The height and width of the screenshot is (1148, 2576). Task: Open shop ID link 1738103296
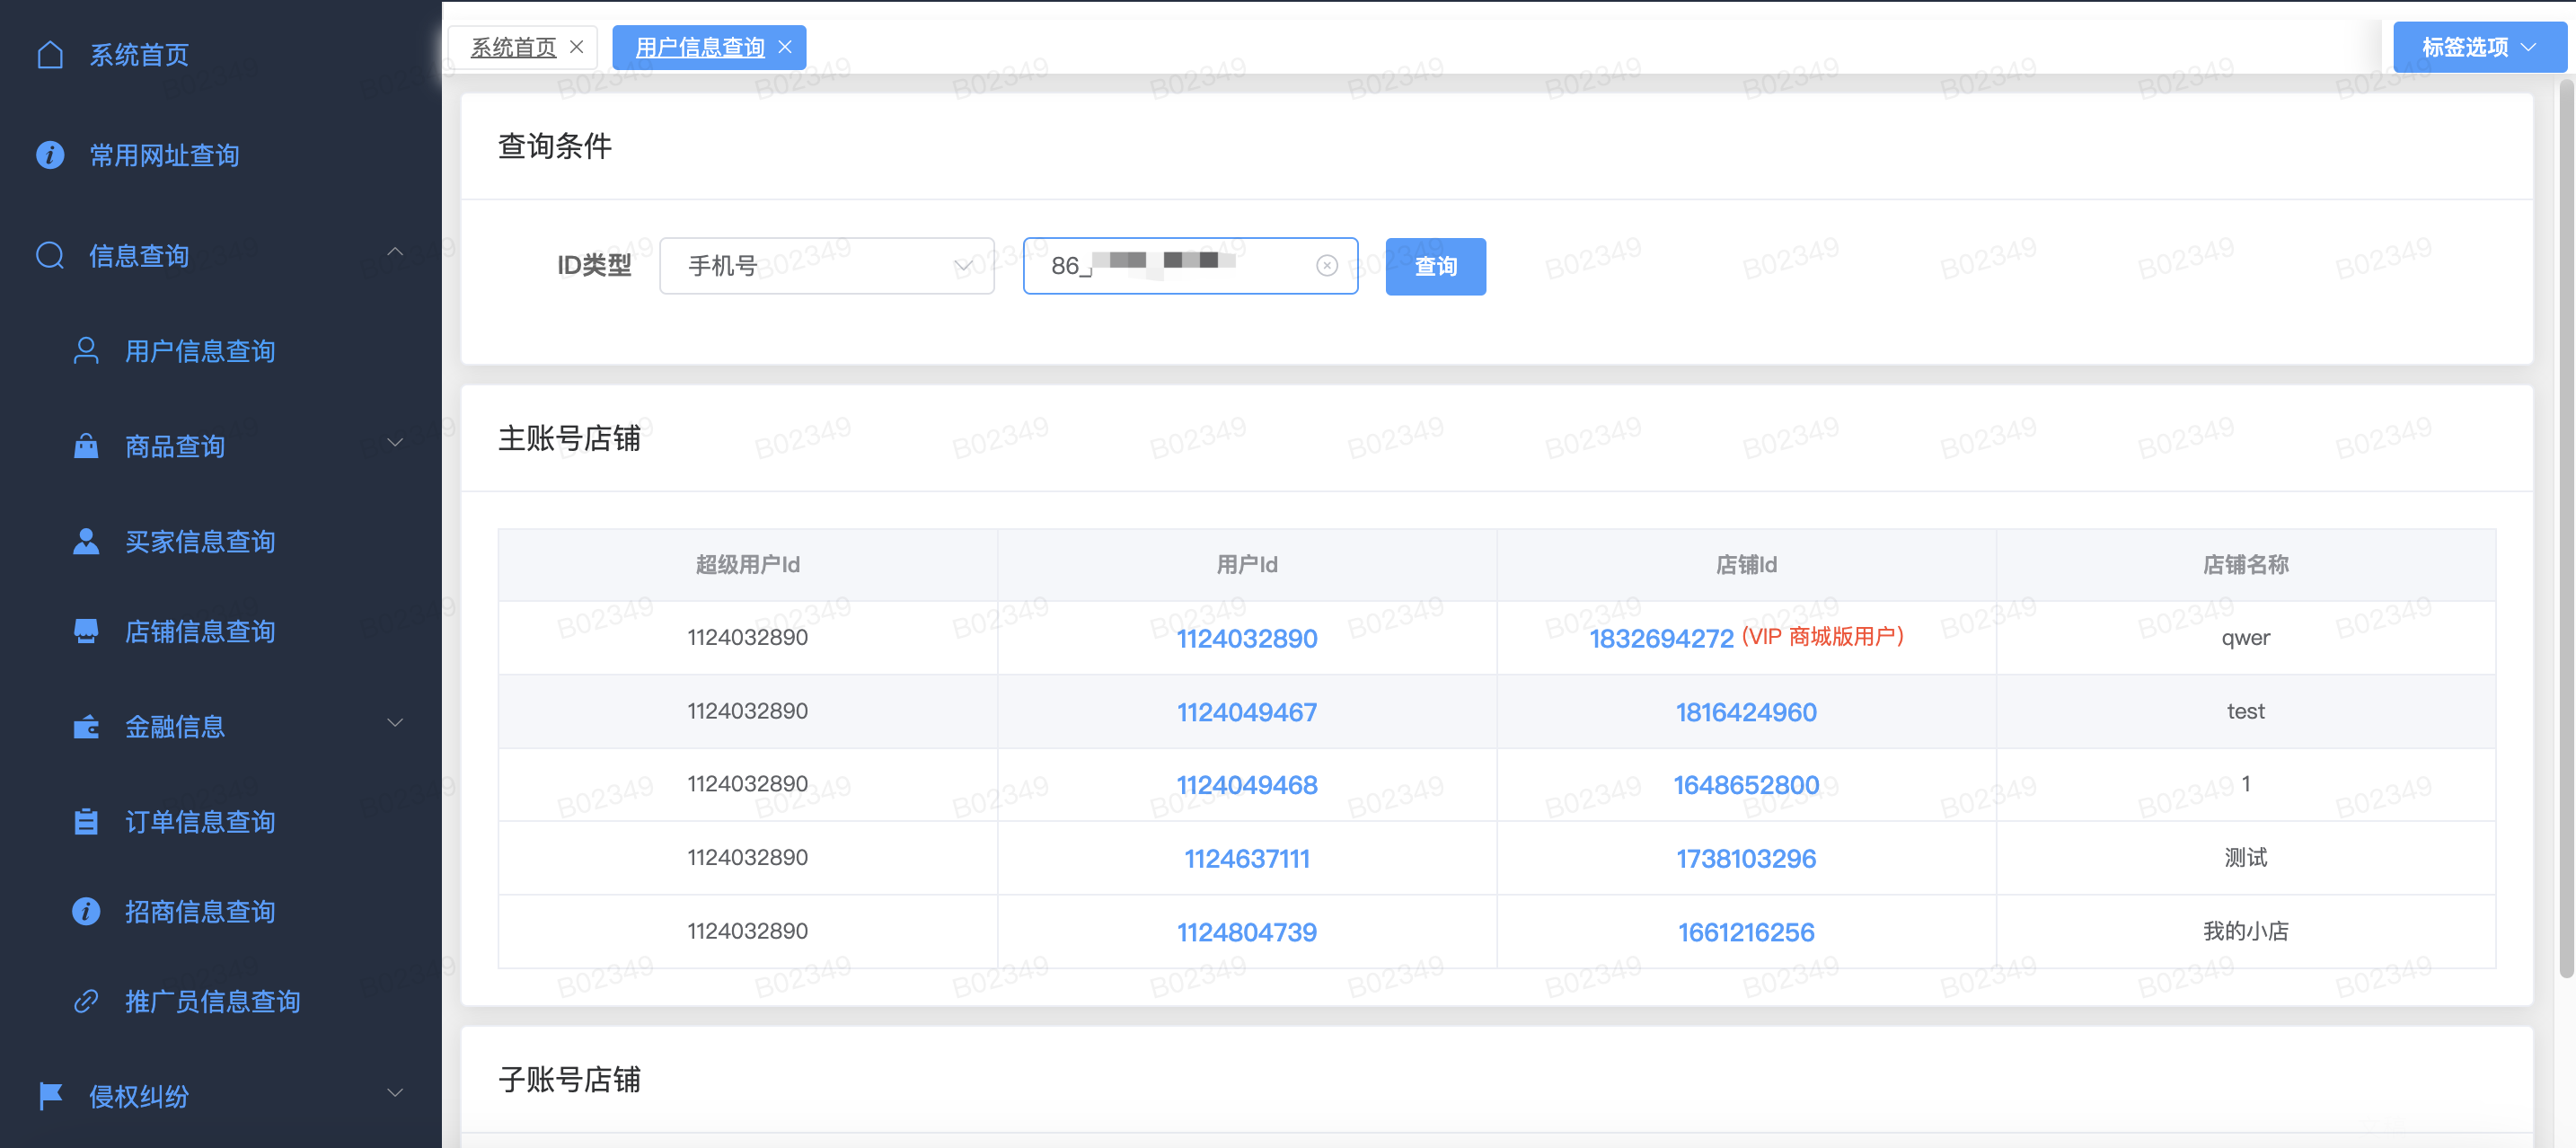1746,858
